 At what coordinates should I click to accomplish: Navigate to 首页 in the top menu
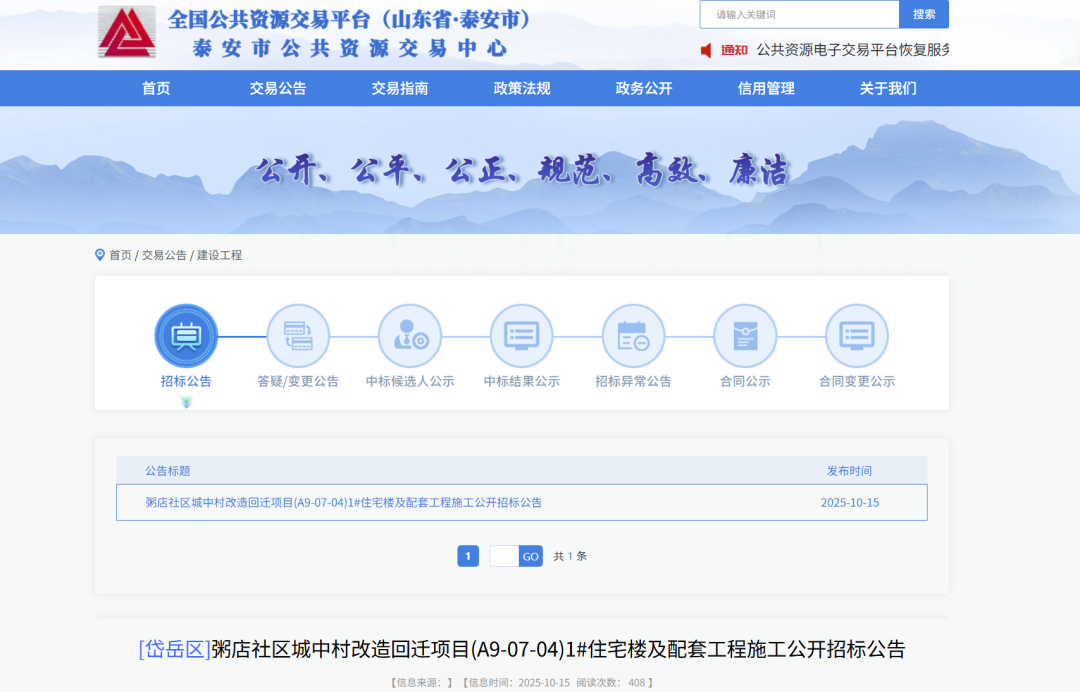point(156,88)
